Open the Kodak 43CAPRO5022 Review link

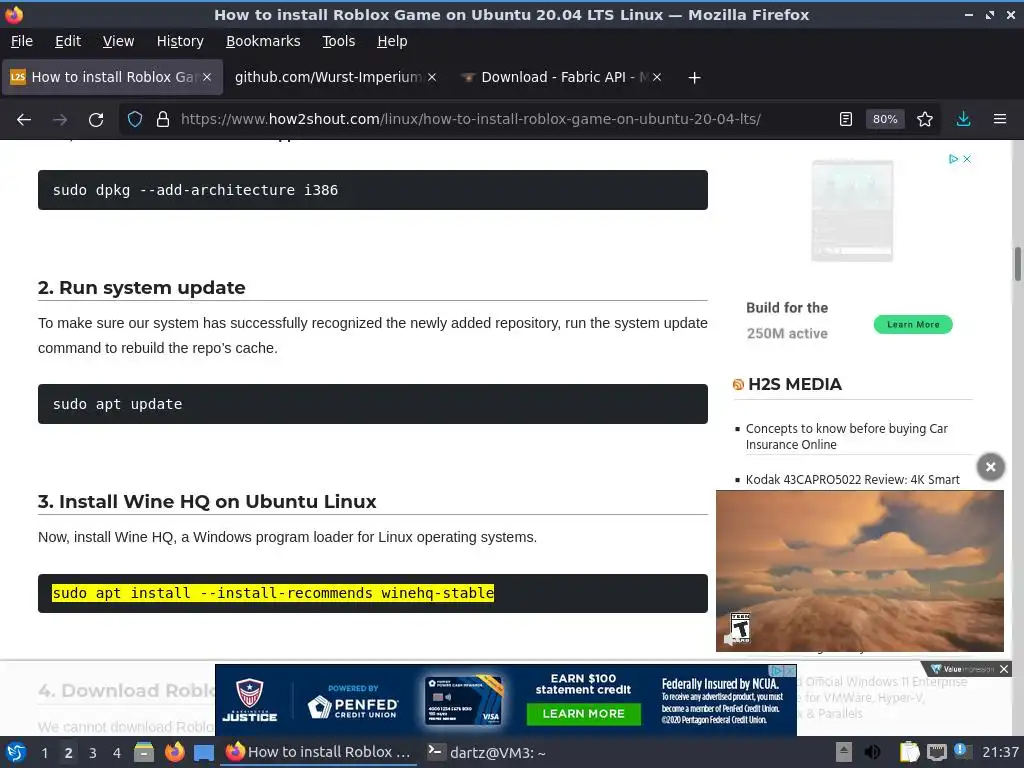coord(852,480)
